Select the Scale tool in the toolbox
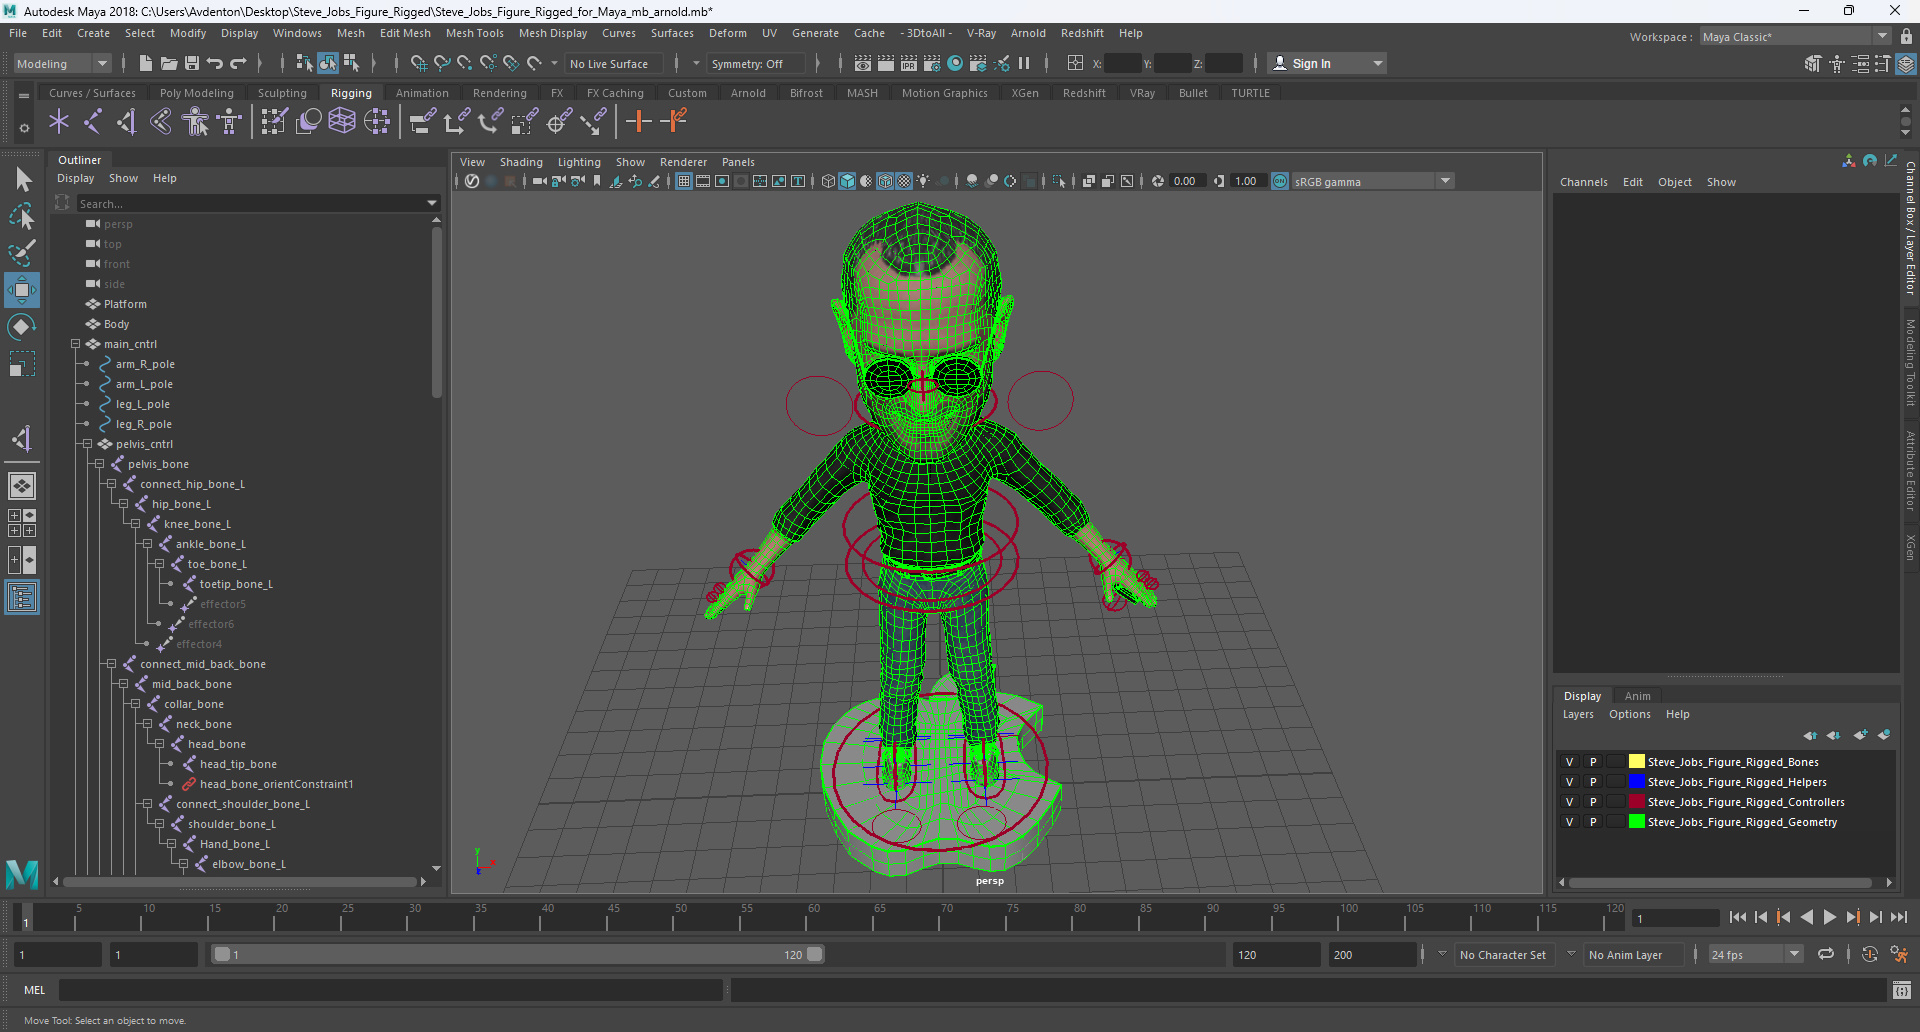 point(22,364)
